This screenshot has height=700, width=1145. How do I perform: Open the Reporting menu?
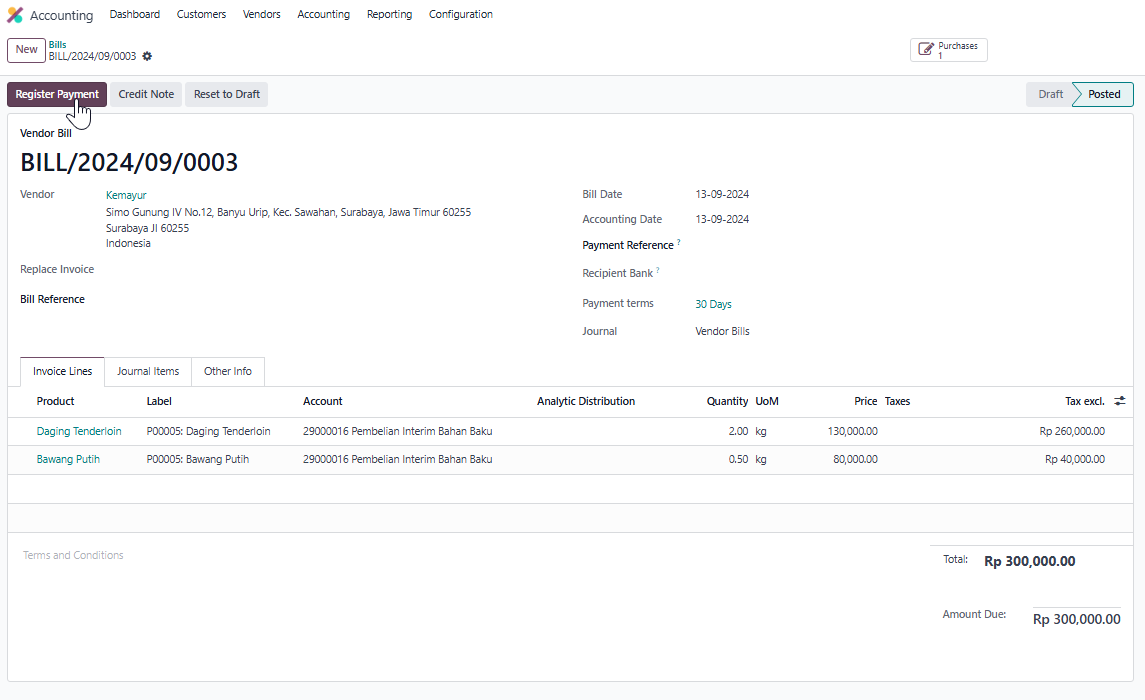click(389, 15)
